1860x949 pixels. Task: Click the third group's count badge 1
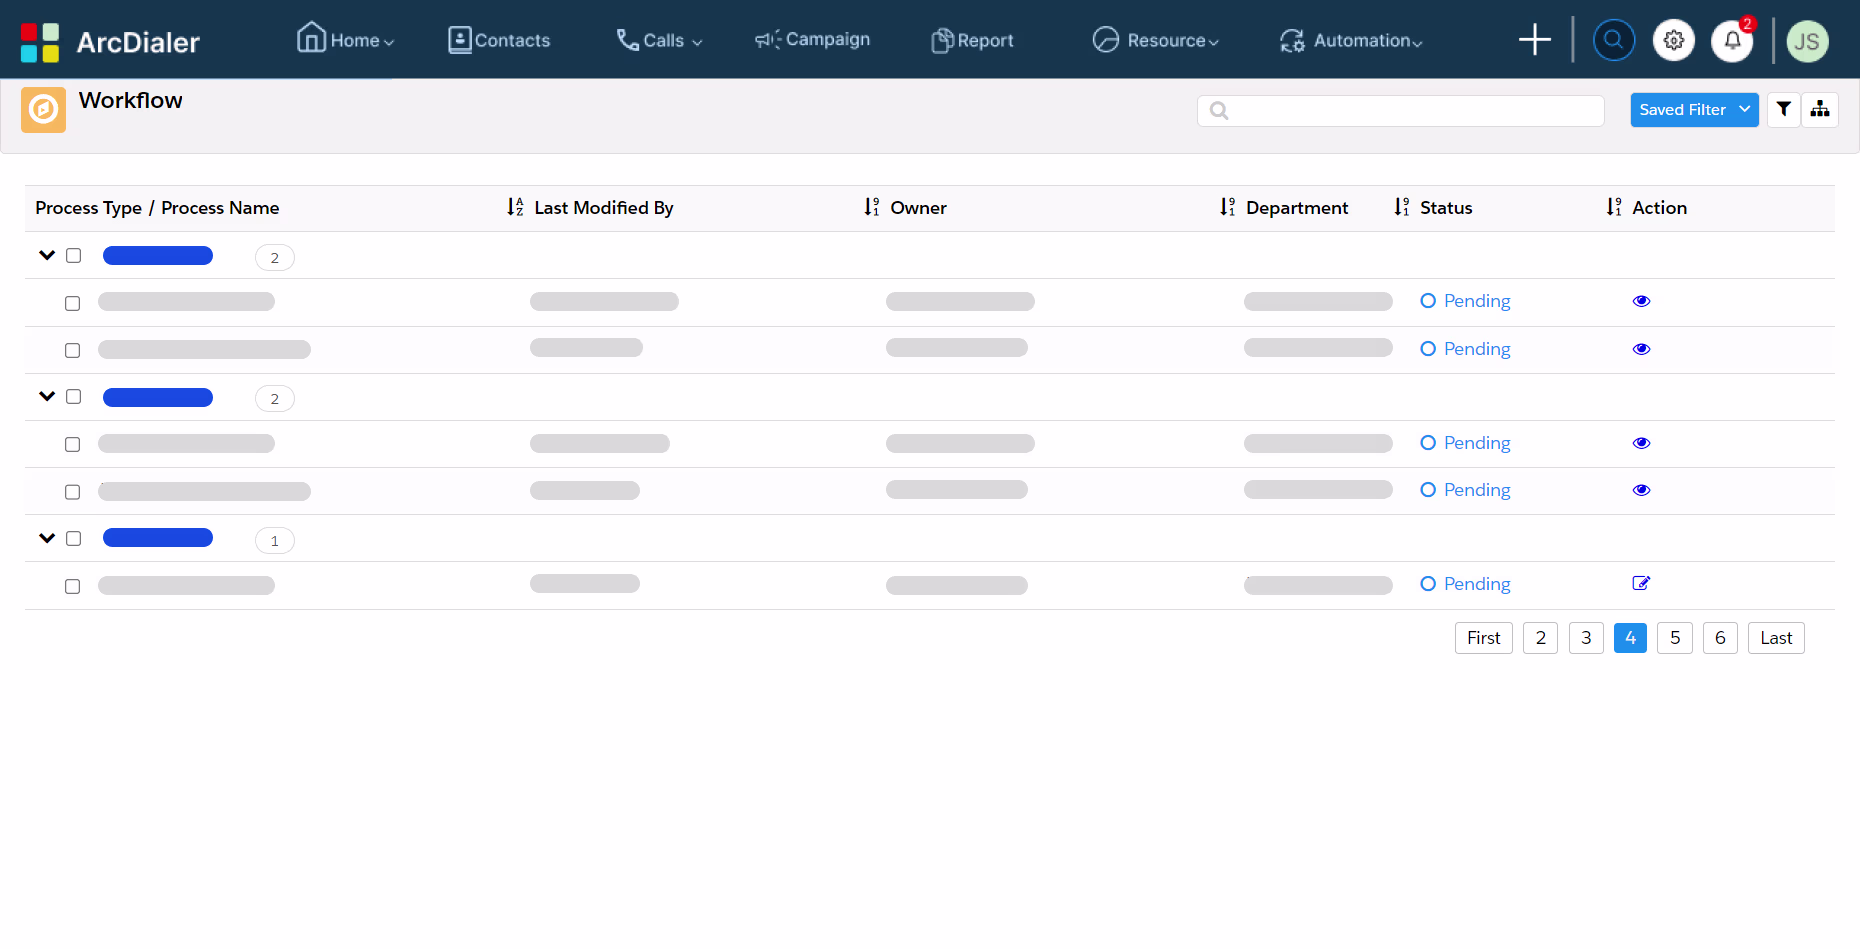pyautogui.click(x=275, y=540)
